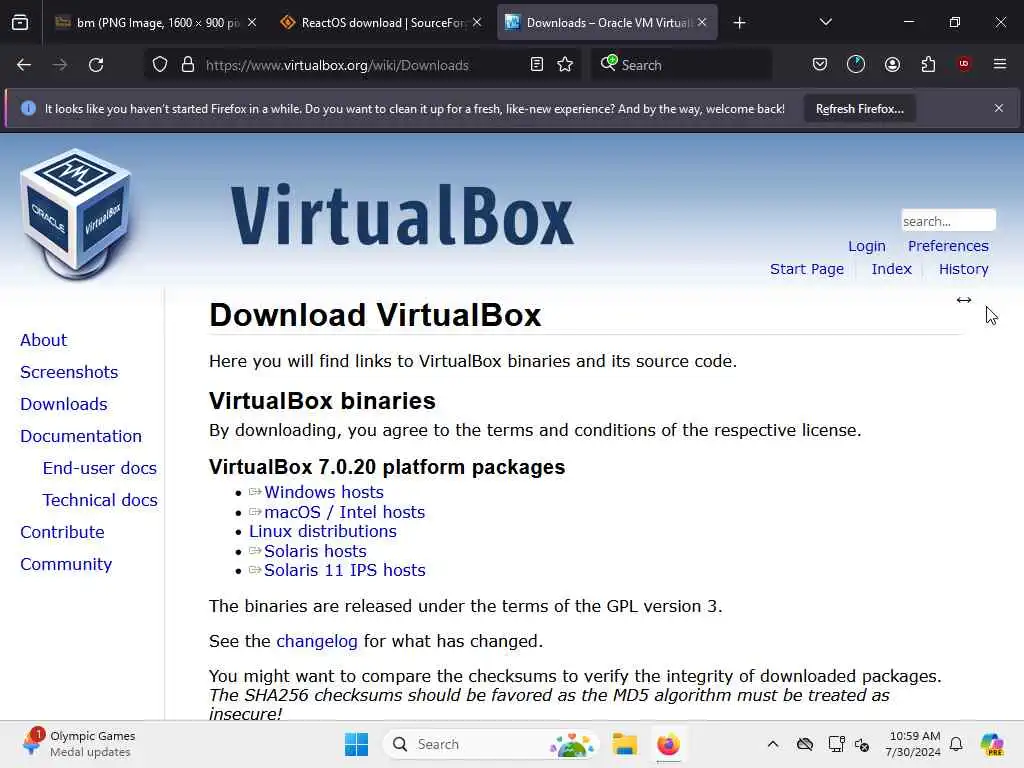This screenshot has height=768, width=1024.
Task: Click the display/network tray icon
Action: (x=836, y=744)
